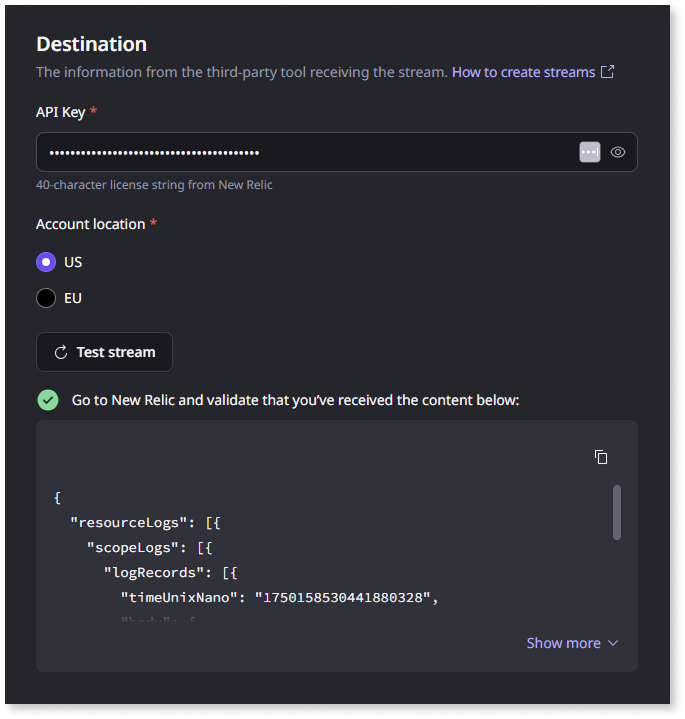Reveal the API key with the eye icon
This screenshot has height=719, width=685.
click(x=618, y=152)
